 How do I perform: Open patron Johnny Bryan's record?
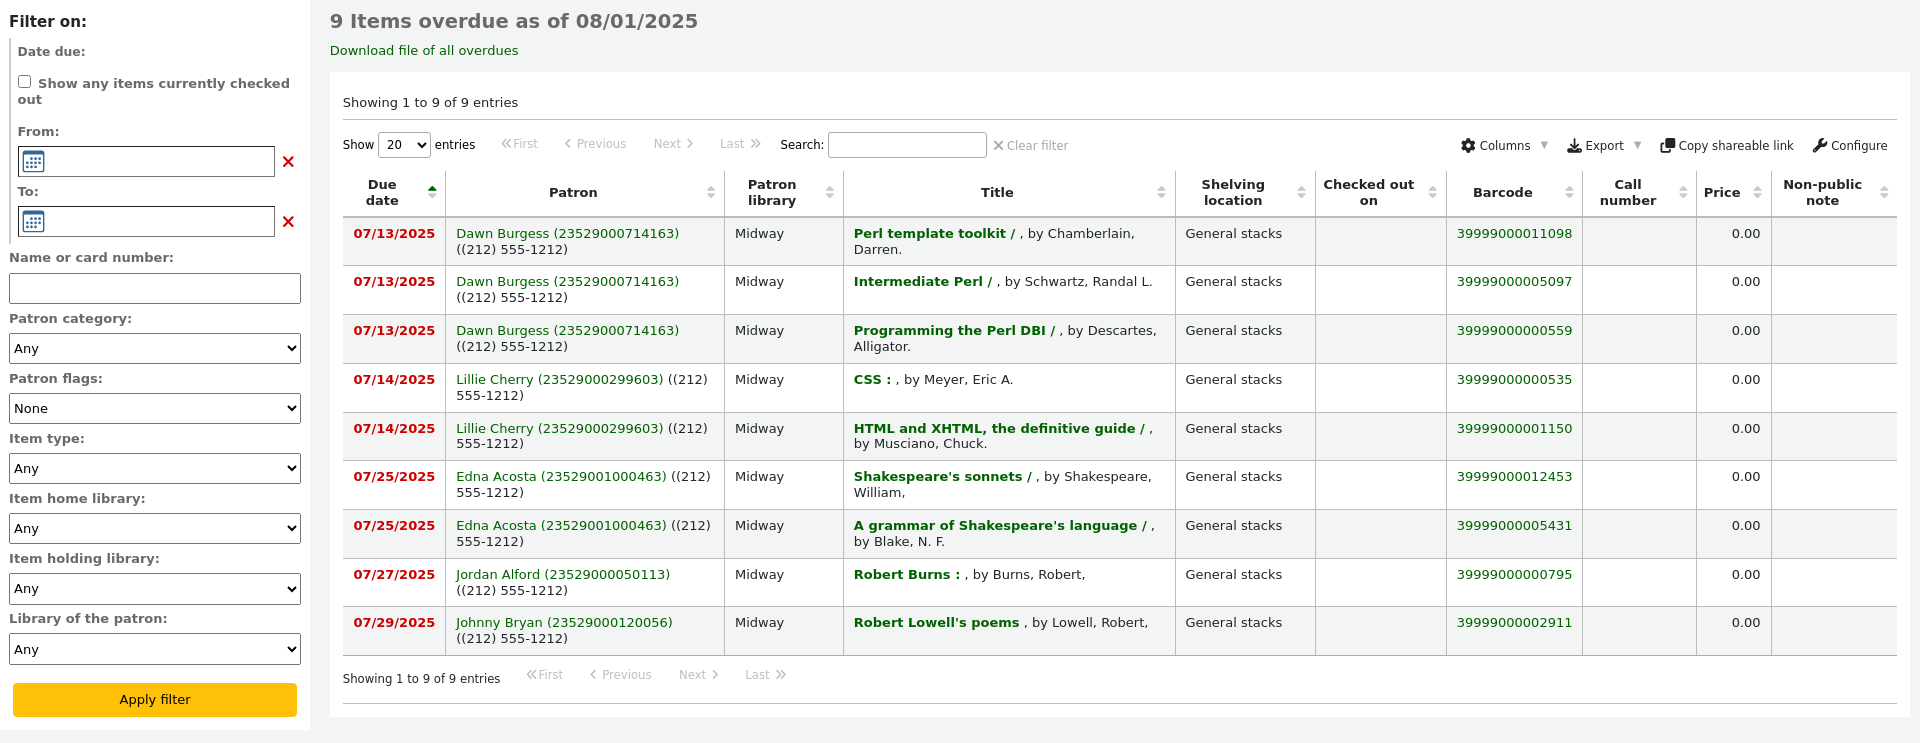564,623
